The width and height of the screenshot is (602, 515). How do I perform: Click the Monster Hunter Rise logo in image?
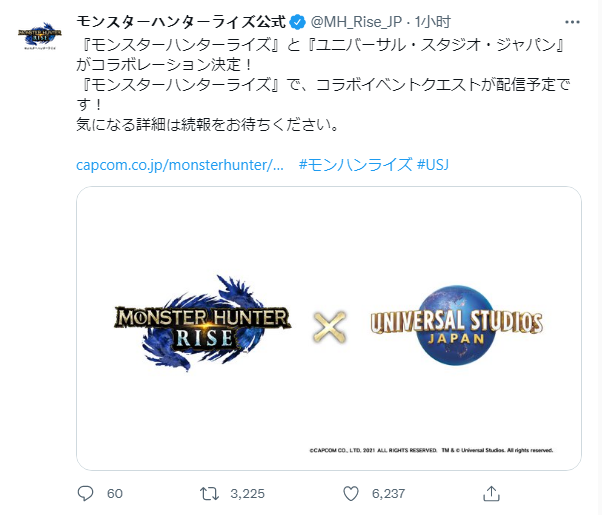202,324
